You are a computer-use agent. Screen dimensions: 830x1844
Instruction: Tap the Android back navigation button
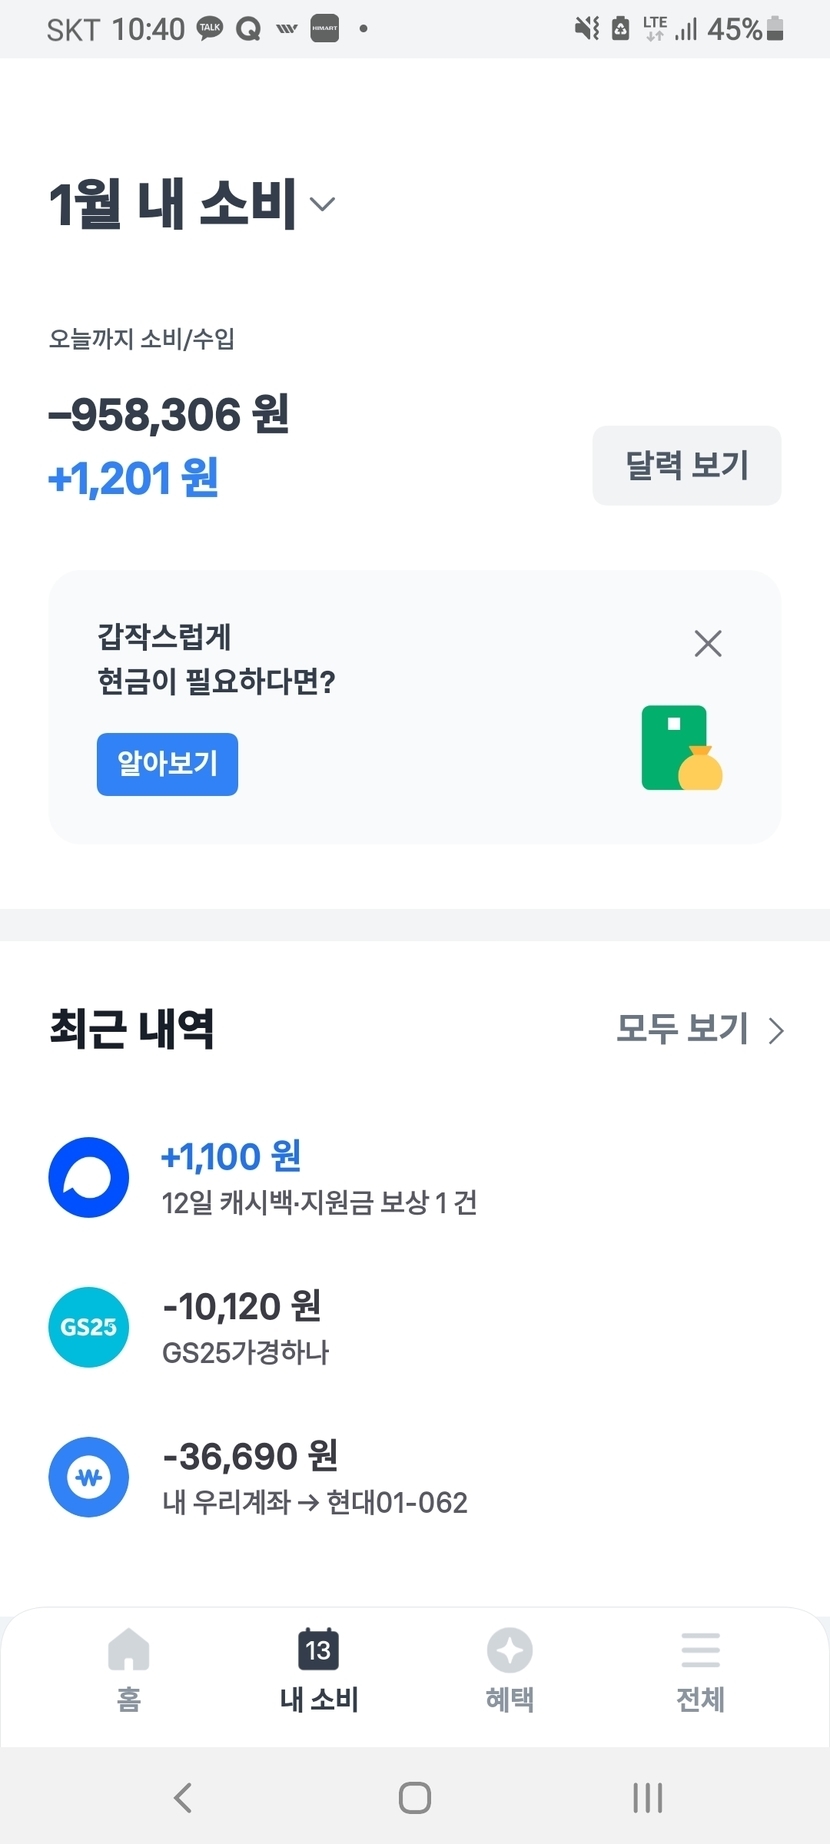point(182,1797)
